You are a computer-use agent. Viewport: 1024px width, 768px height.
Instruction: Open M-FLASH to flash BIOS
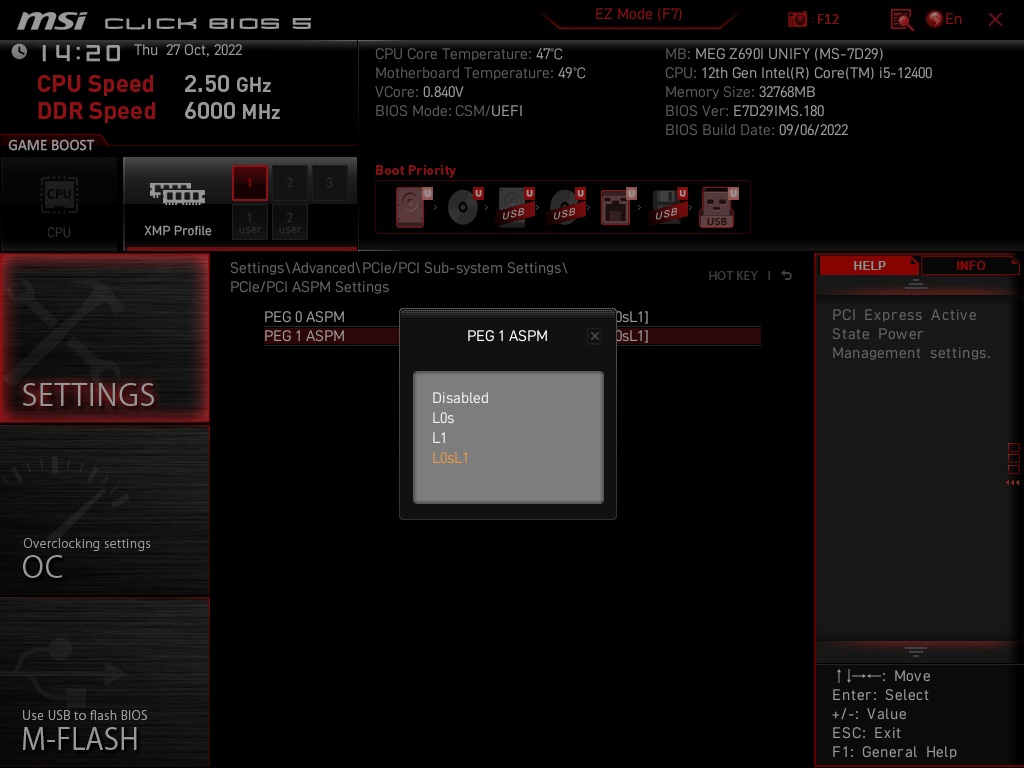click(x=104, y=682)
